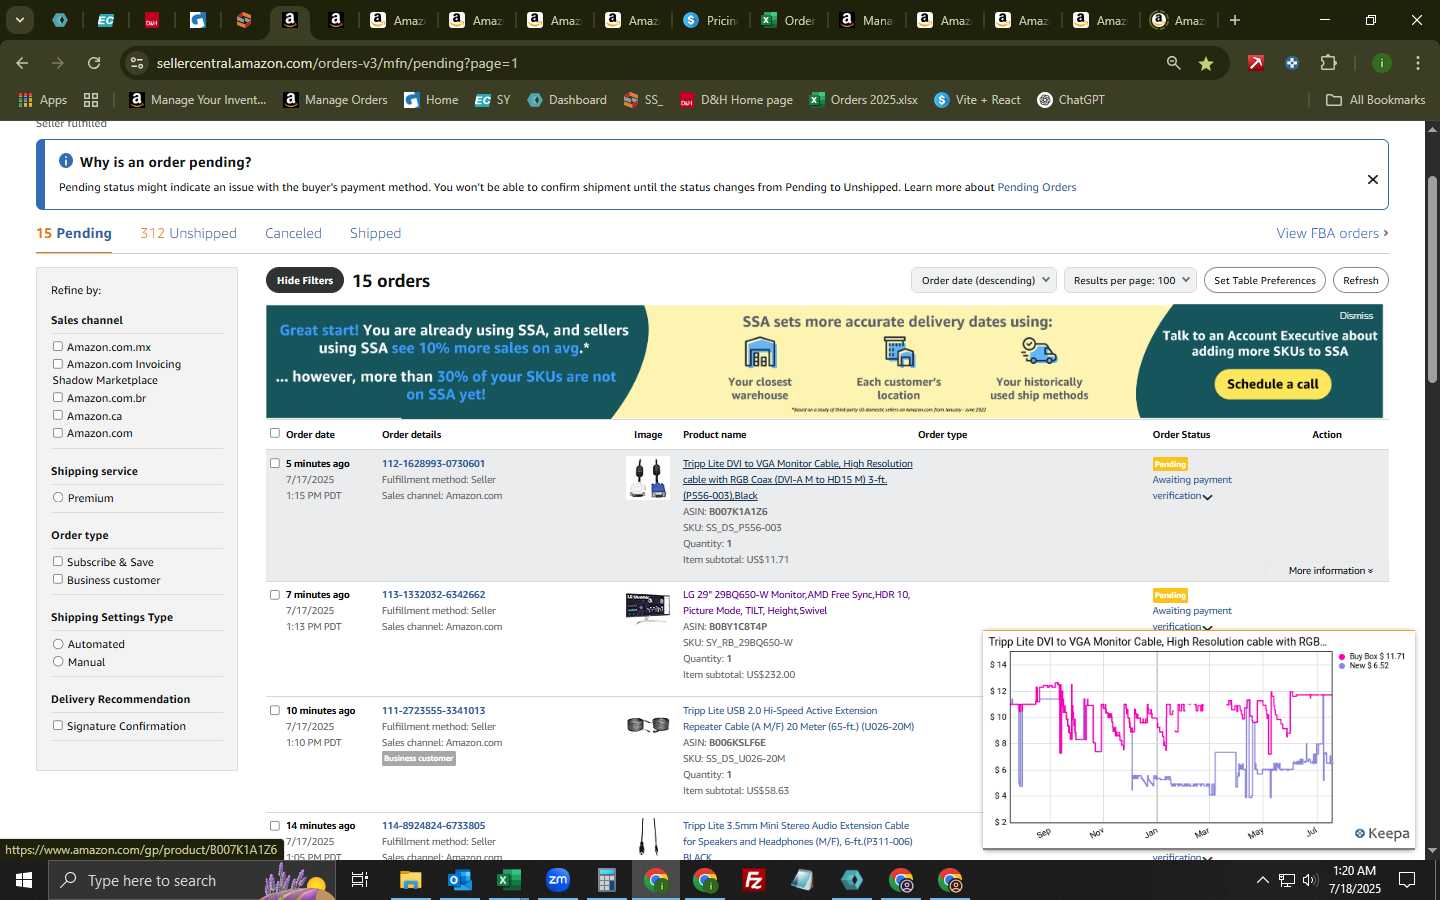Dismiss the pending order info banner
Screen dimensions: 1440x900
click(x=1372, y=180)
